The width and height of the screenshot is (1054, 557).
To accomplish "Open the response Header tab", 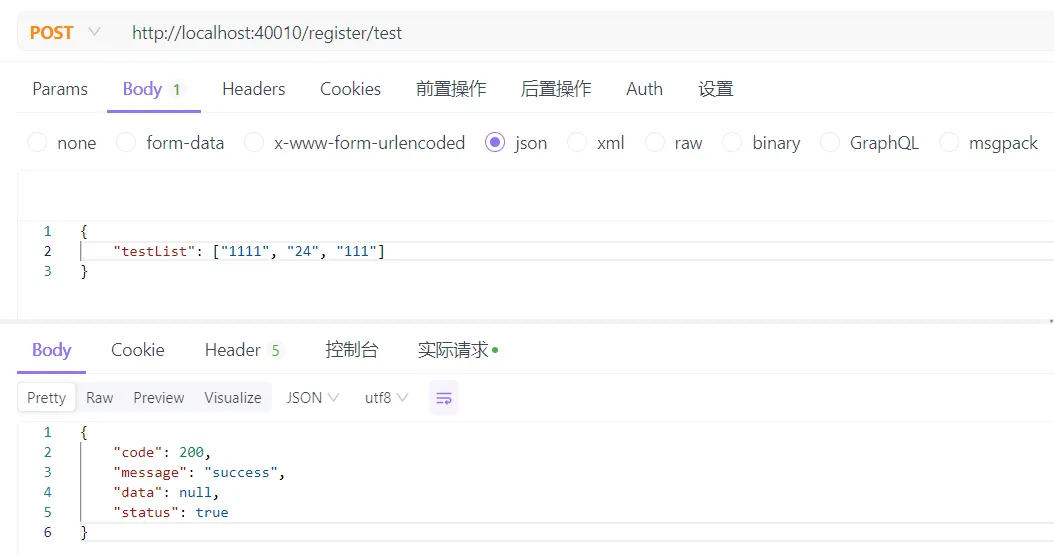I will pos(242,350).
